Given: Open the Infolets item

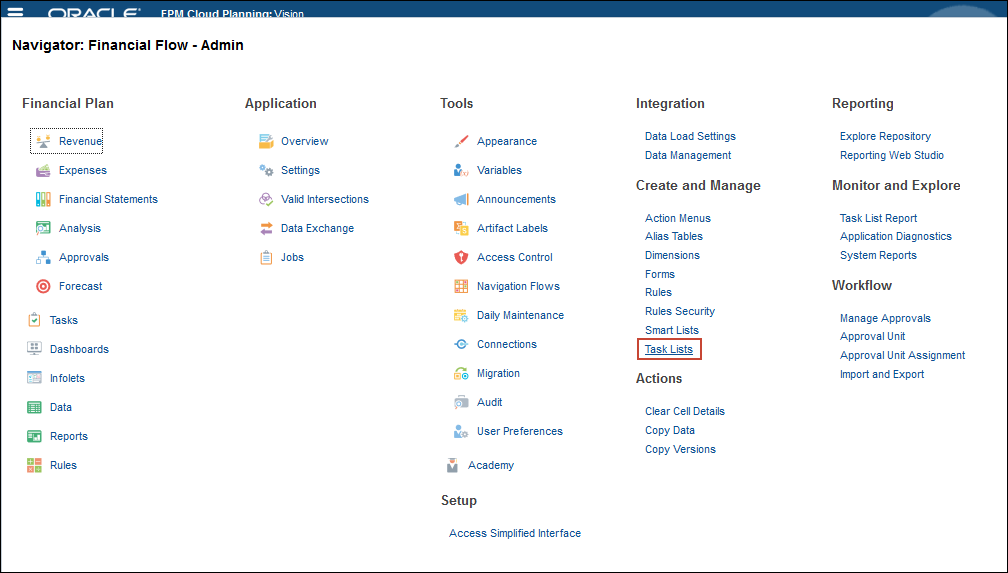Looking at the screenshot, I should [67, 378].
